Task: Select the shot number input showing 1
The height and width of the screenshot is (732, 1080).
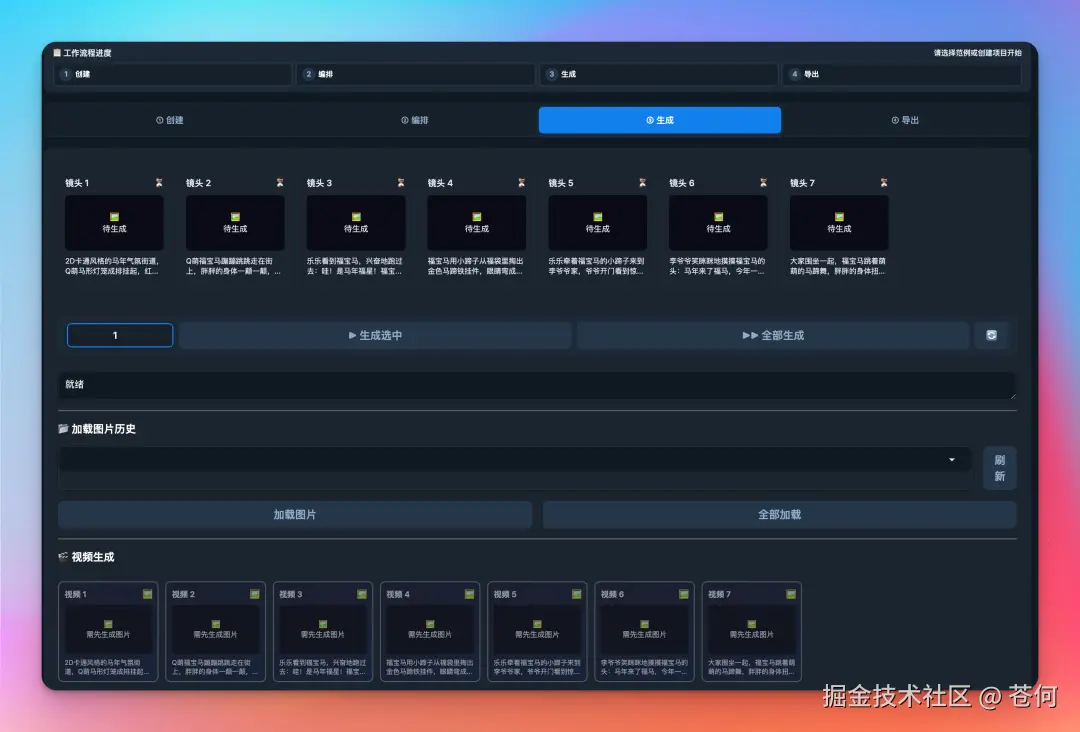Action: [x=119, y=335]
